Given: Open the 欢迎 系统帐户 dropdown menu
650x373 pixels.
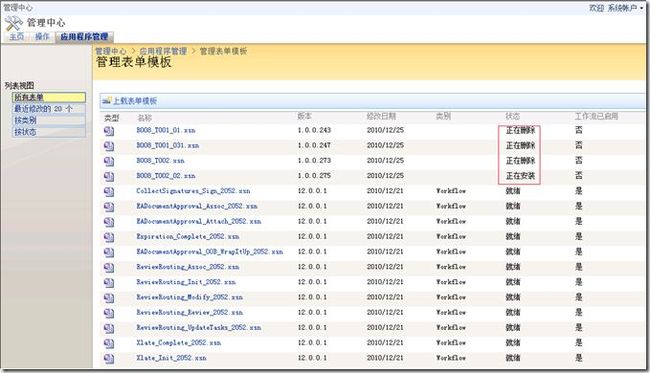Looking at the screenshot, I should tap(616, 8).
